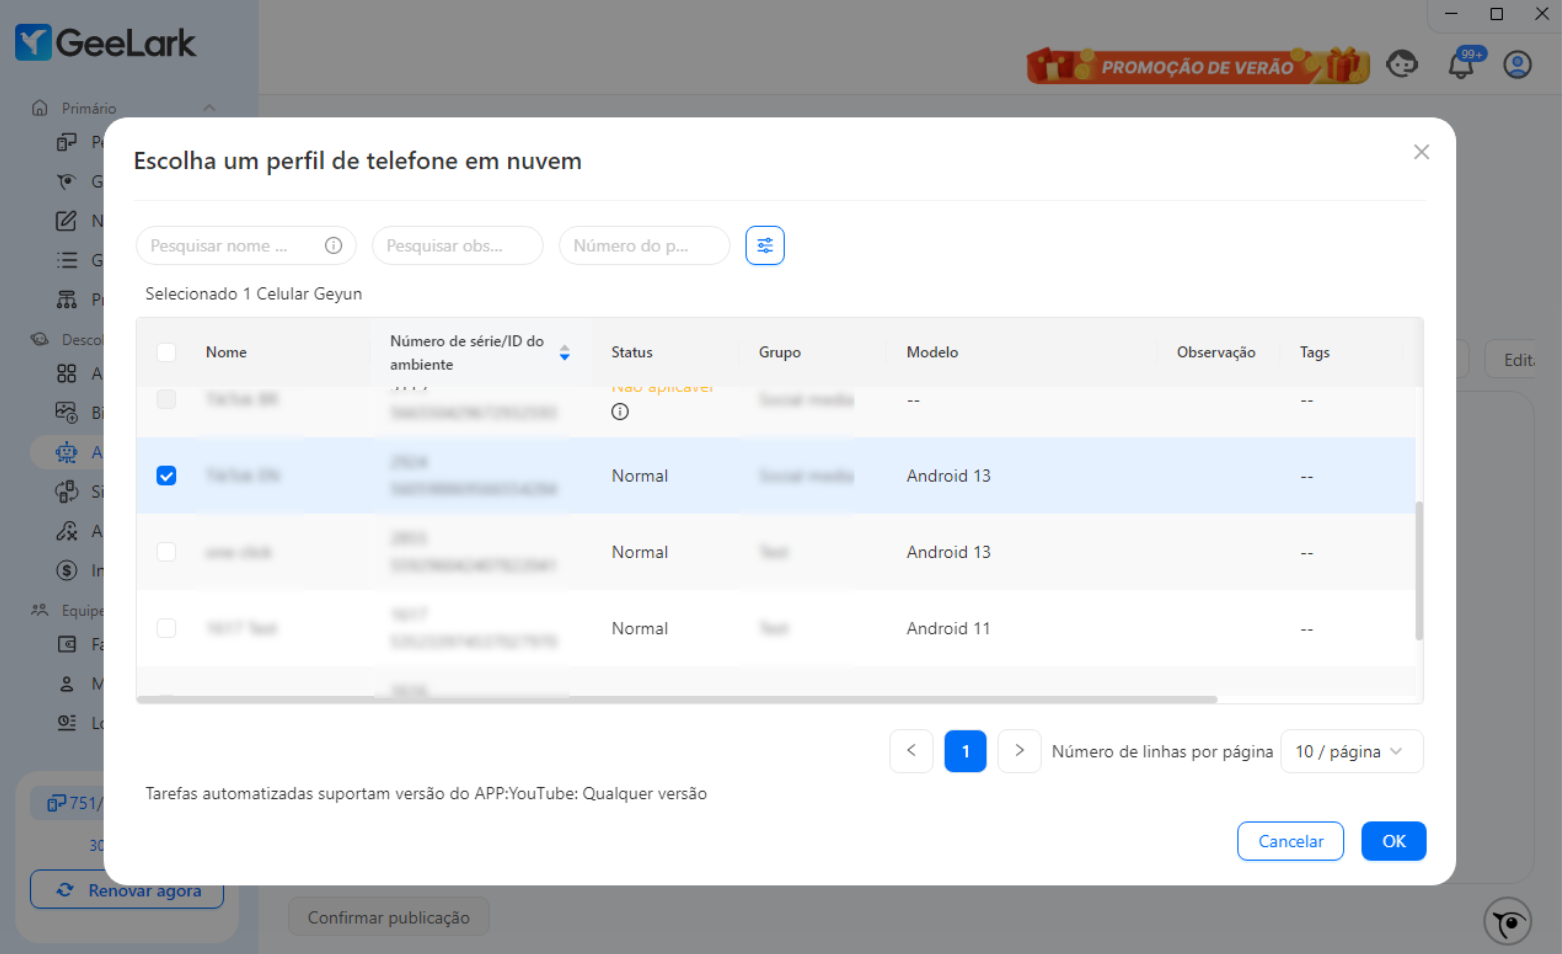This screenshot has width=1562, height=954.
Task: Click the Nome column header
Action: [x=226, y=352]
